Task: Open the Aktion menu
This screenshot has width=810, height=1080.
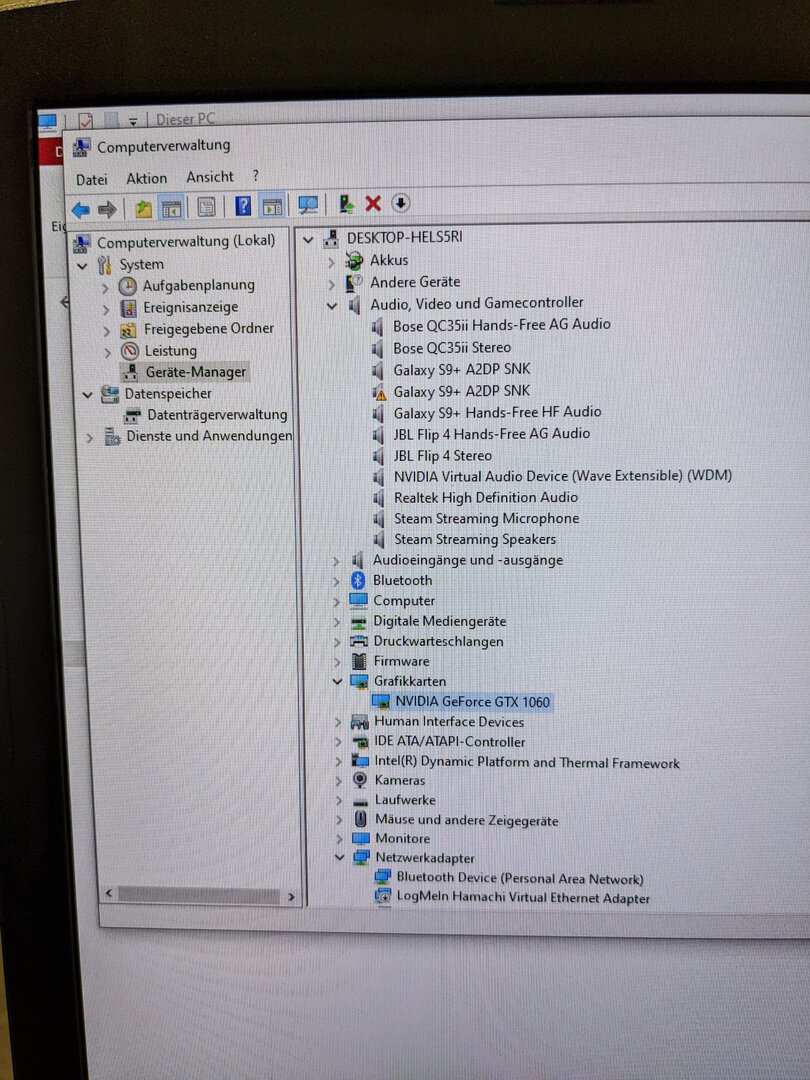Action: tap(147, 178)
